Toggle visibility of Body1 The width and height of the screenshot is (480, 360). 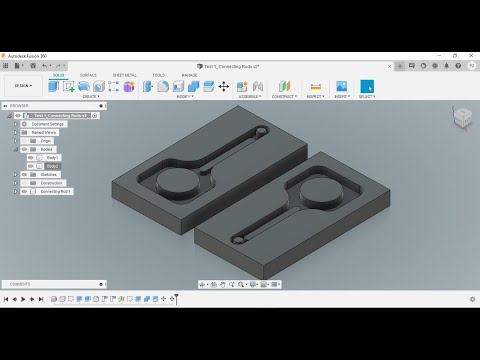31,158
